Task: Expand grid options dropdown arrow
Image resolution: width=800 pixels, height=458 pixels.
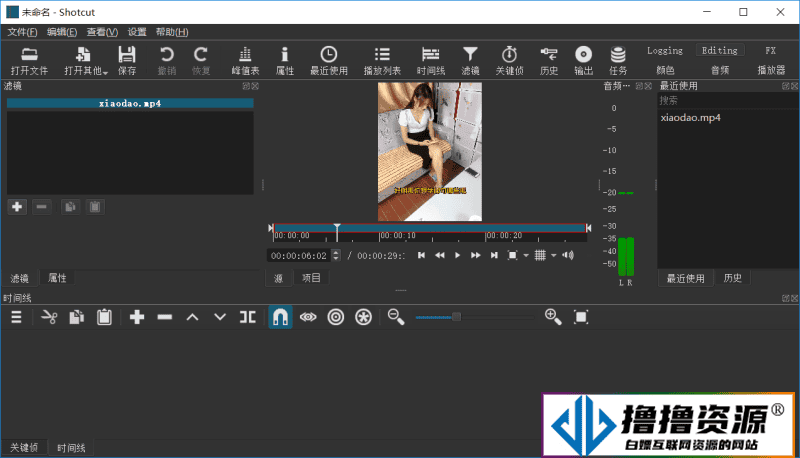Action: pos(554,256)
